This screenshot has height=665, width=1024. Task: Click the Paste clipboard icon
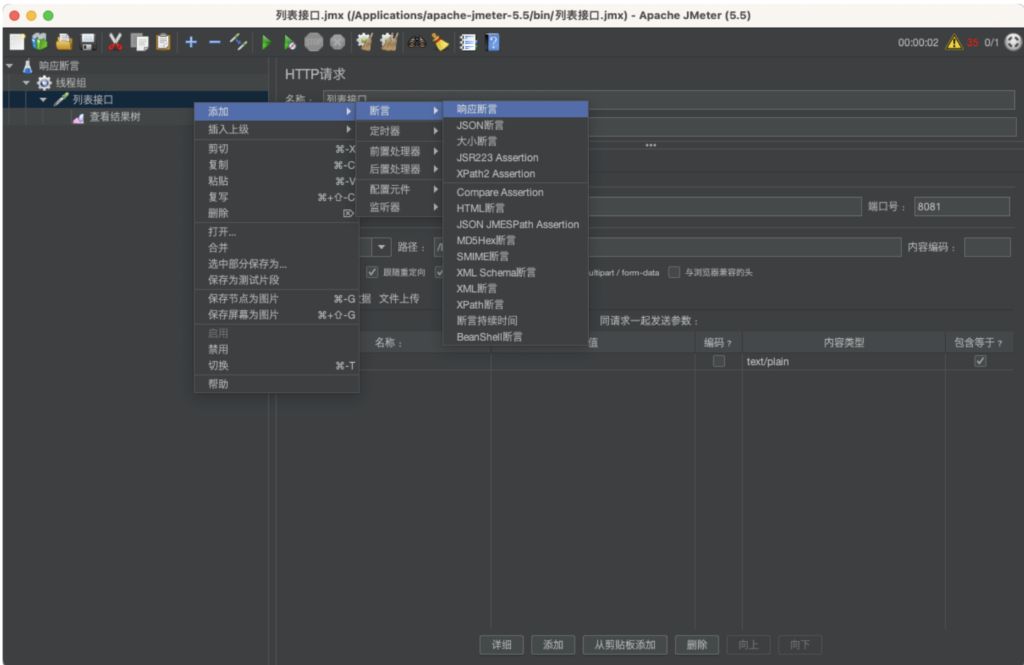163,42
